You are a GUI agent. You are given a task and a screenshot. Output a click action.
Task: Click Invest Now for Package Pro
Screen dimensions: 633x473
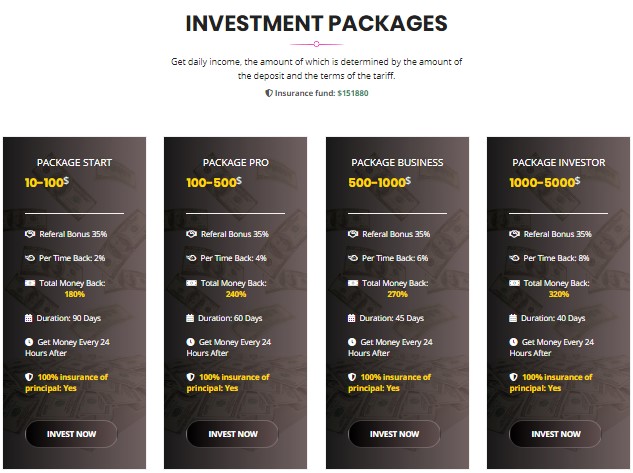click(233, 434)
